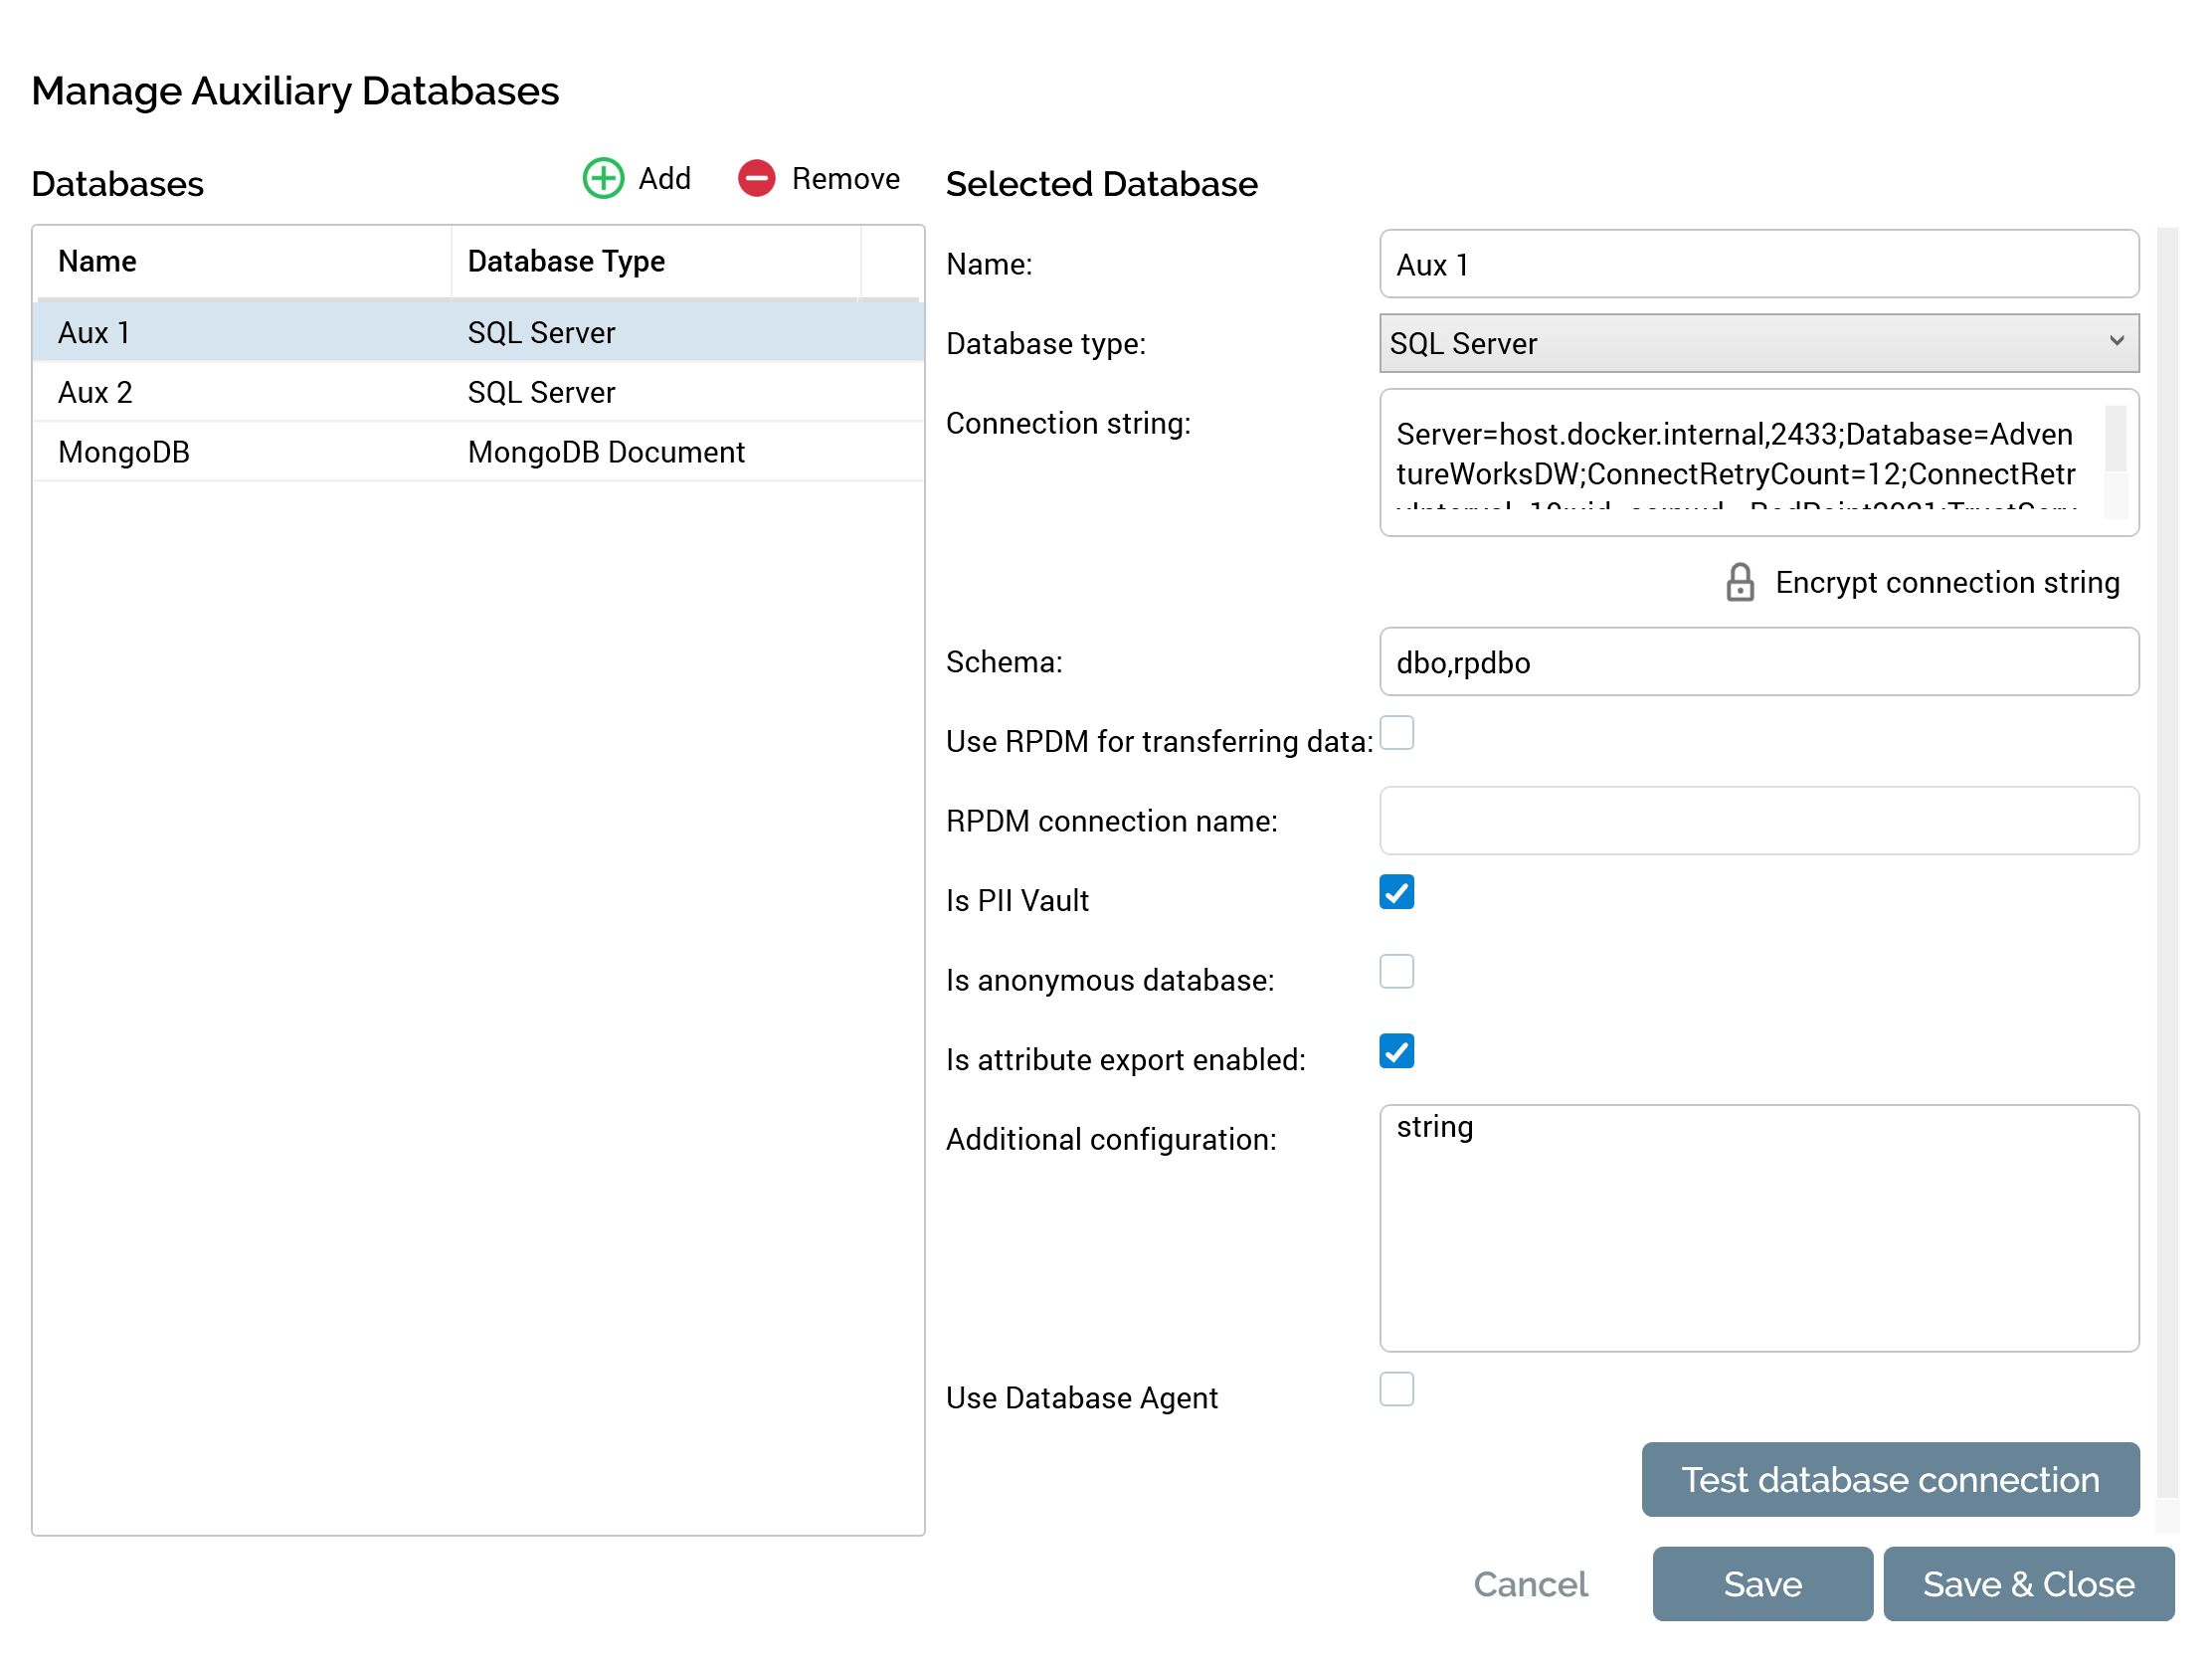Click the red Remove minus icon
Viewport: 2212px width, 1663px height.
pyautogui.click(x=757, y=179)
